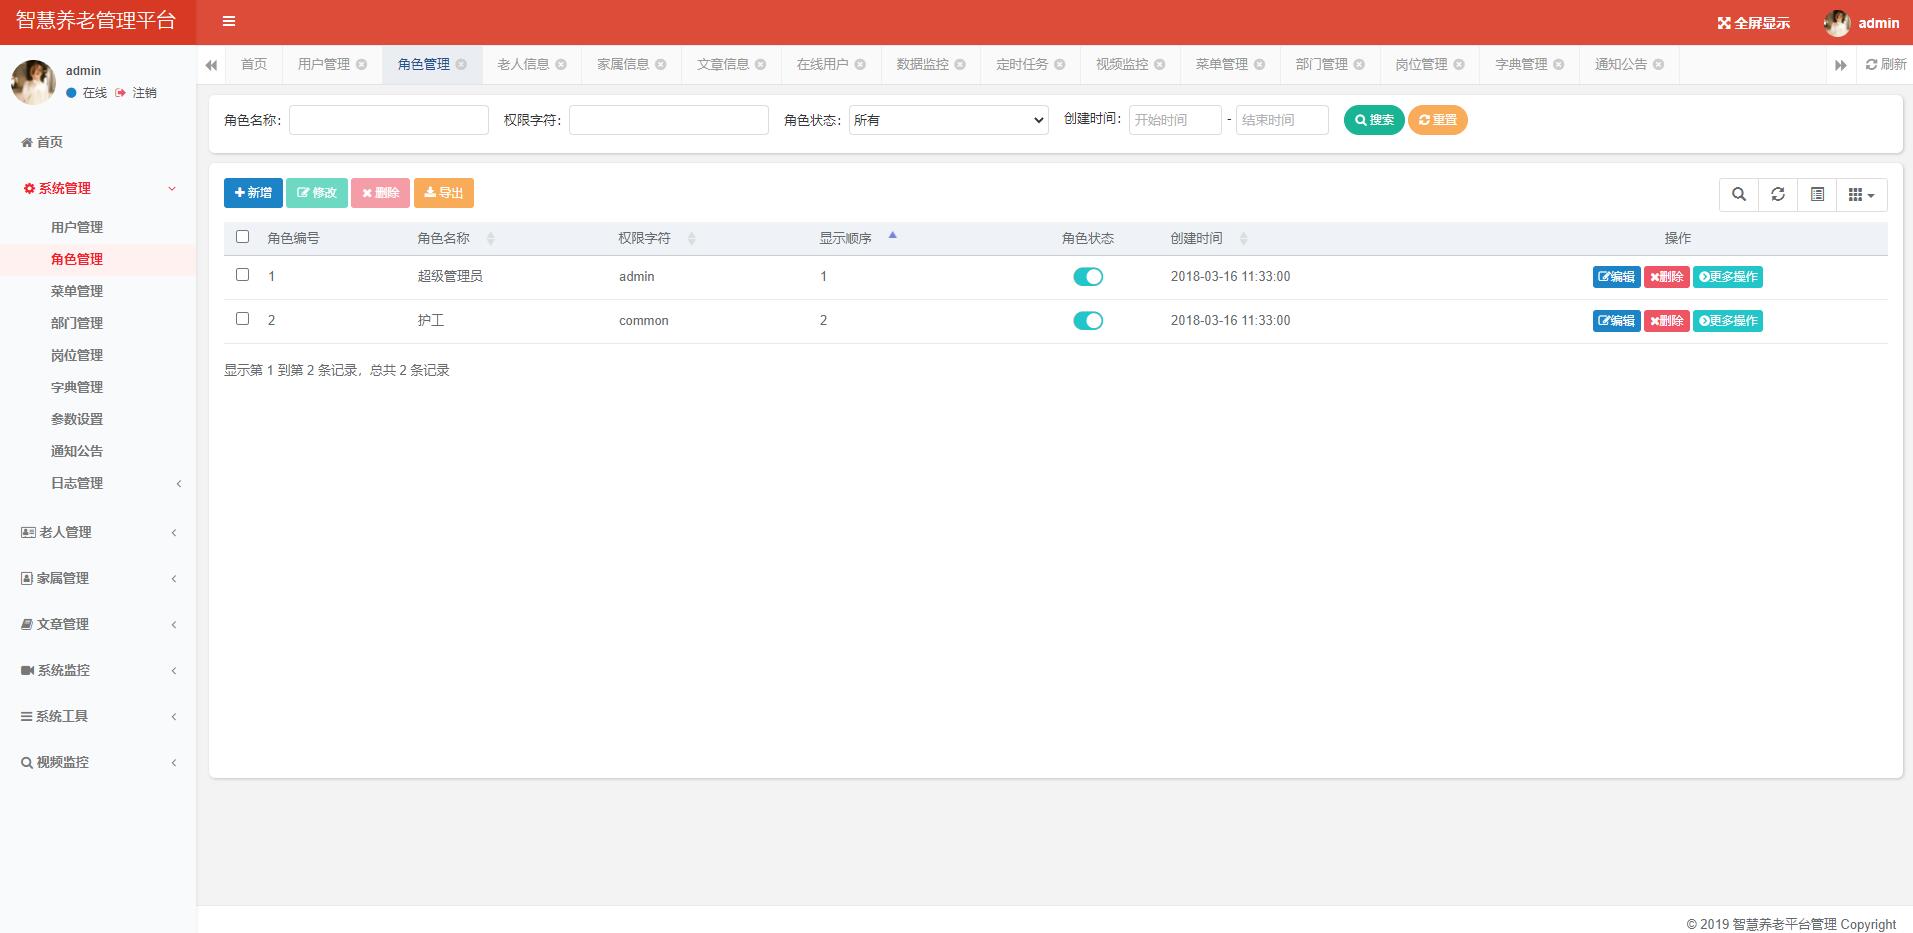The image size is (1913, 933).
Task: Click the 开始时间 date field
Action: point(1175,120)
